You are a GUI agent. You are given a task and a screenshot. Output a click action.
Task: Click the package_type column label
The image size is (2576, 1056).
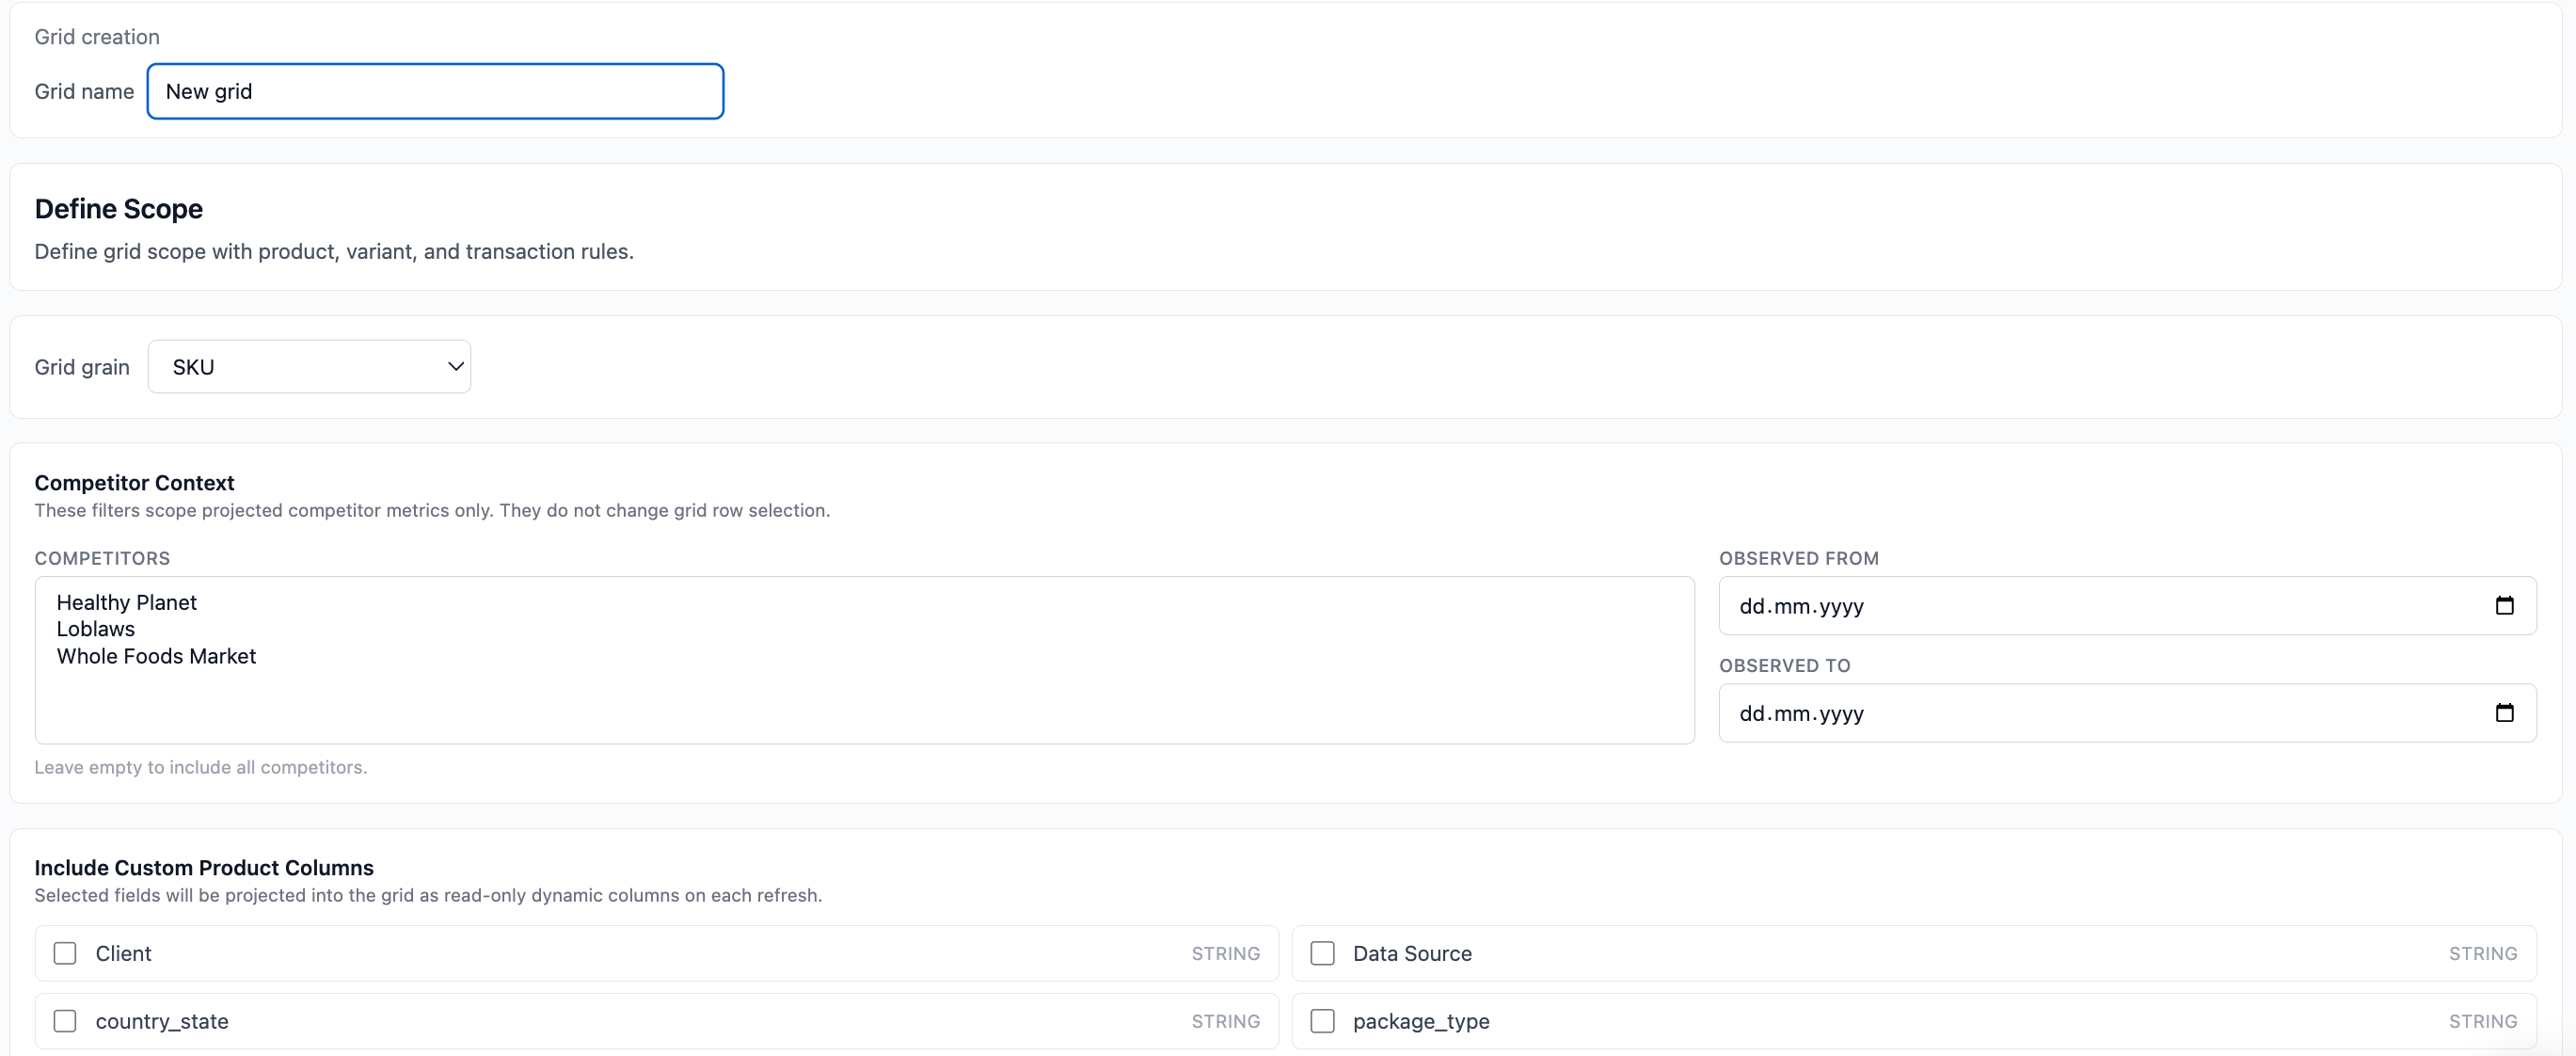pyautogui.click(x=1421, y=1021)
